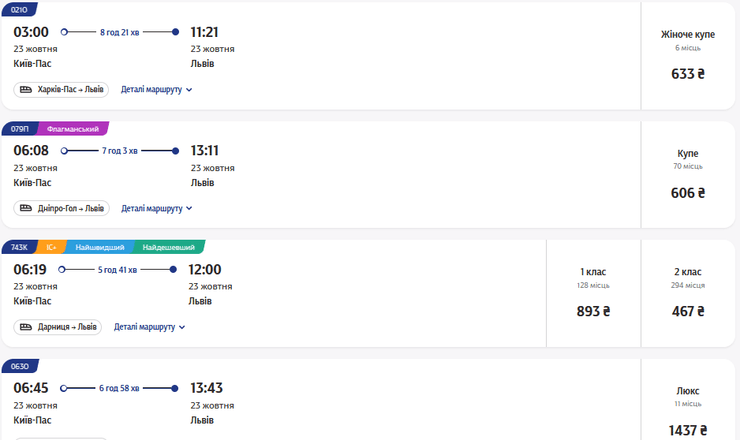Click the Найдешевший tag on train 743К
This screenshot has width=740, height=440.
tap(168, 247)
